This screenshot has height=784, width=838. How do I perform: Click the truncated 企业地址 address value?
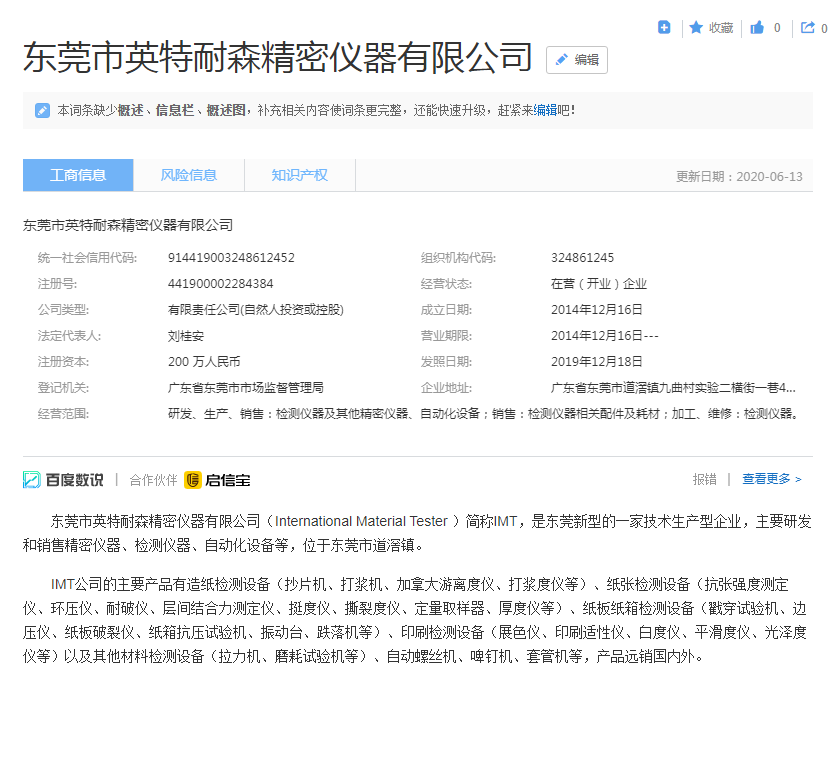click(x=673, y=388)
